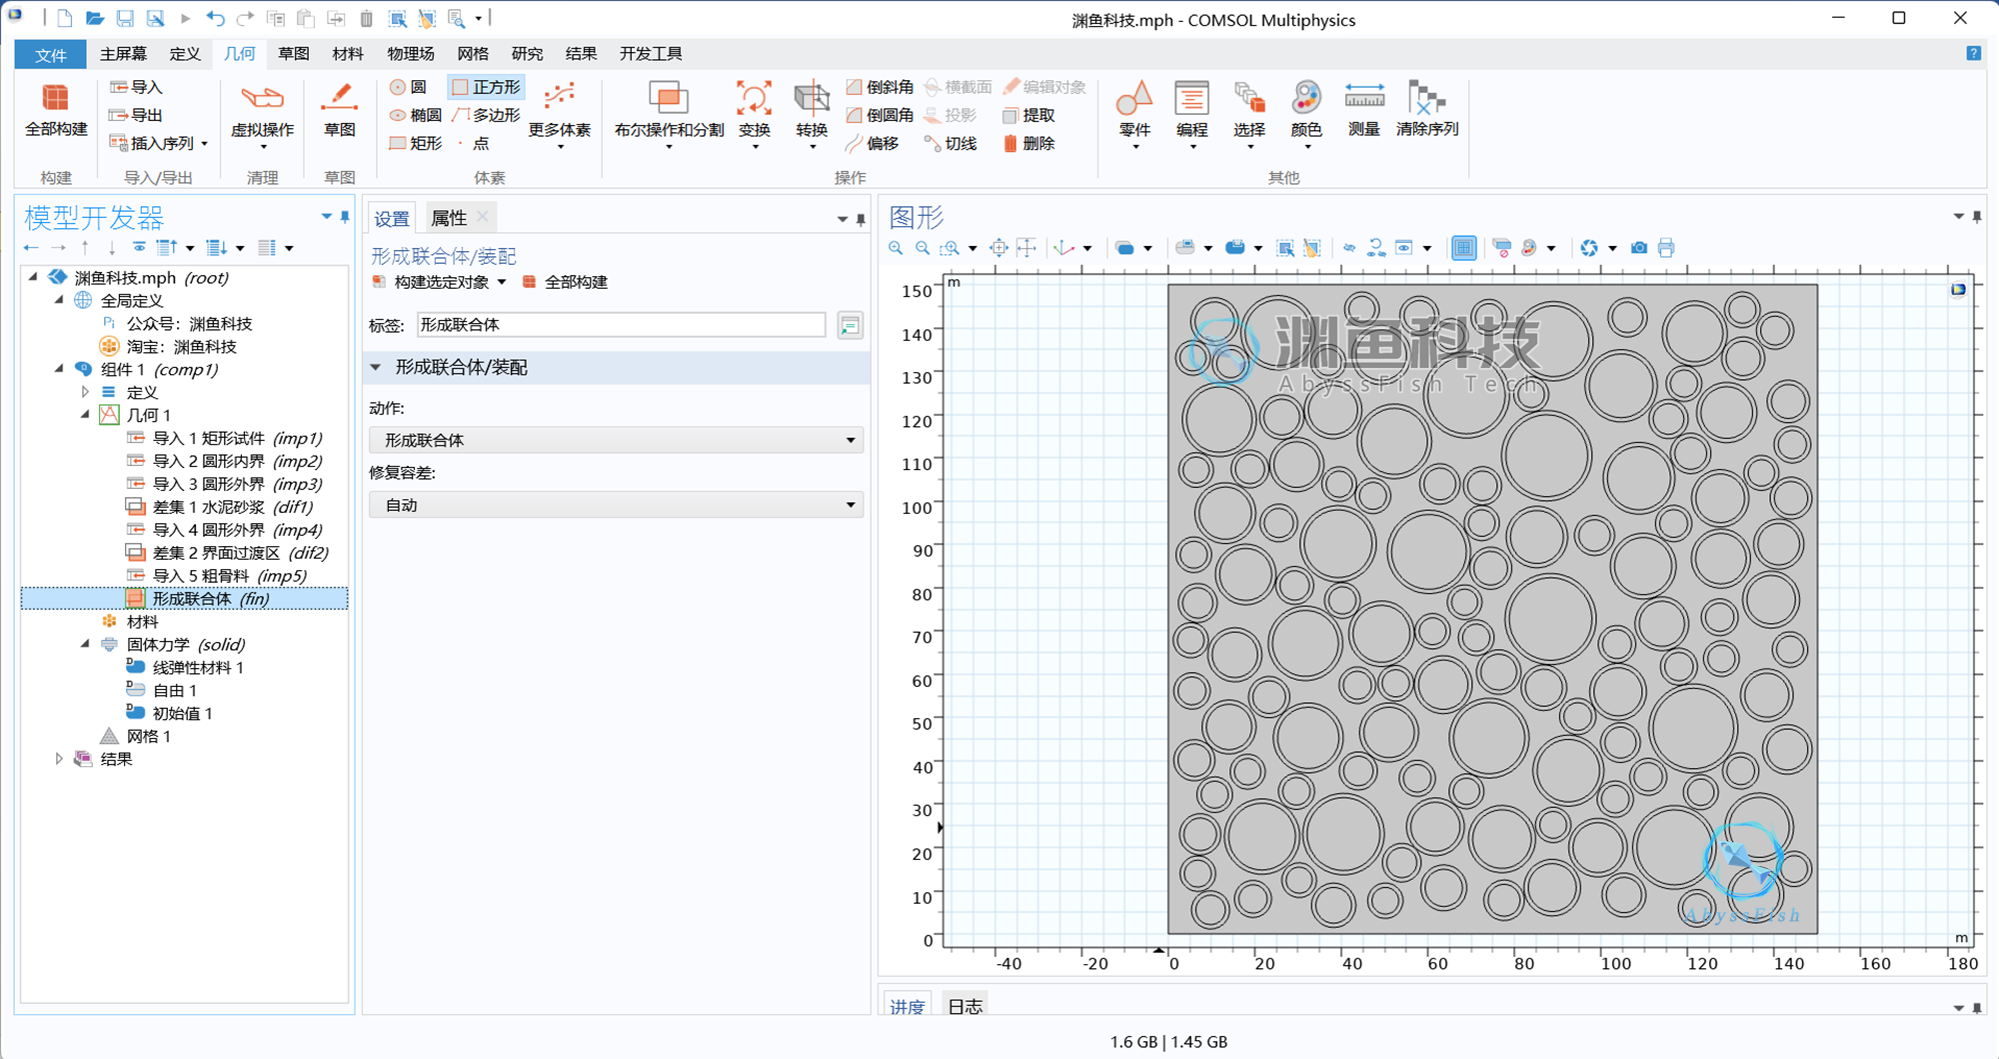The height and width of the screenshot is (1059, 1999).
Task: Click the 倒斜角 chamfer tool
Action: [x=880, y=88]
